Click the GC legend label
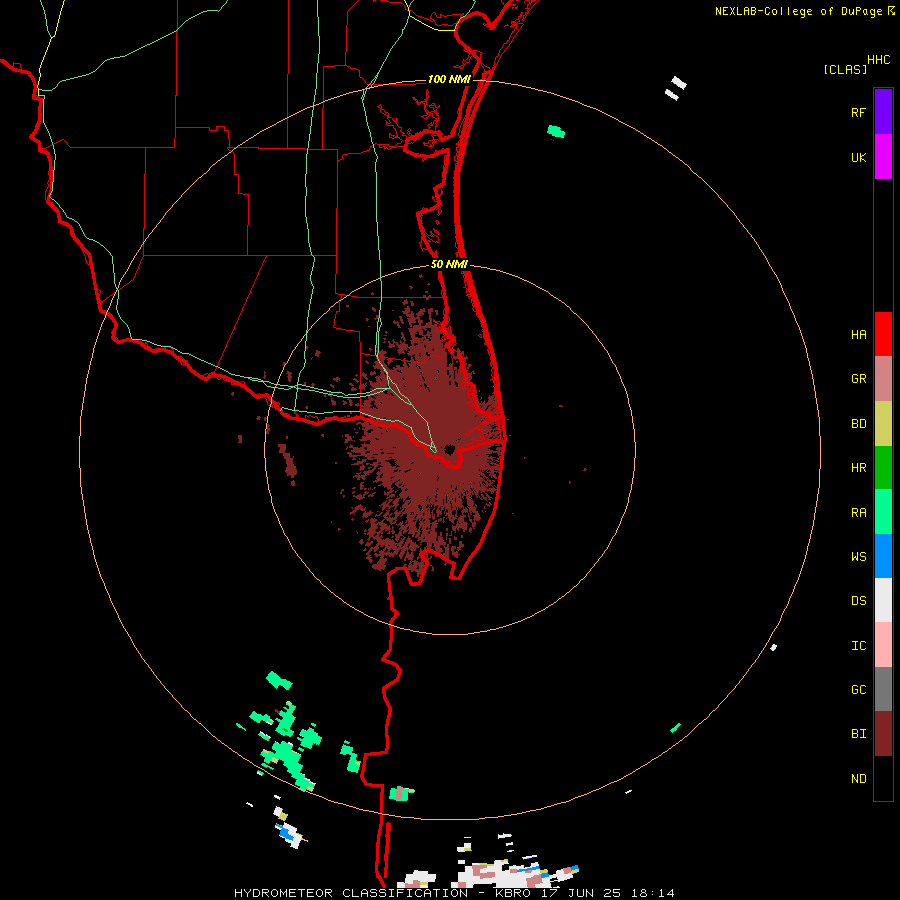 click(858, 690)
